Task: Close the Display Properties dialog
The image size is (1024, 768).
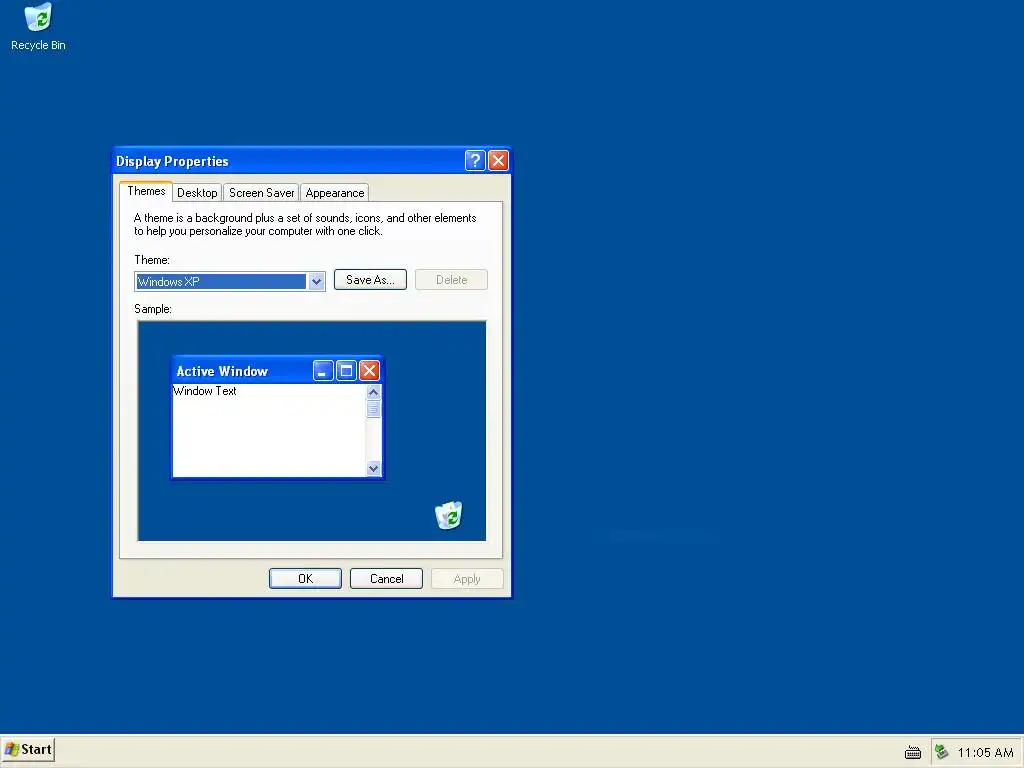Action: (x=498, y=161)
